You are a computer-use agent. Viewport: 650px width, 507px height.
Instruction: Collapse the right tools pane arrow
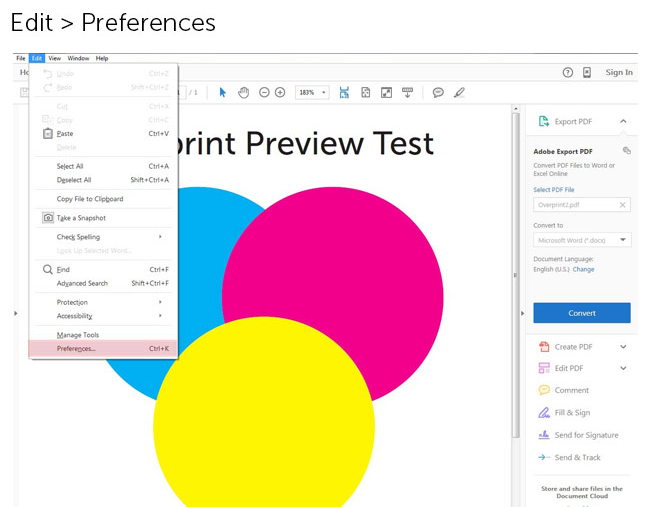(x=522, y=313)
